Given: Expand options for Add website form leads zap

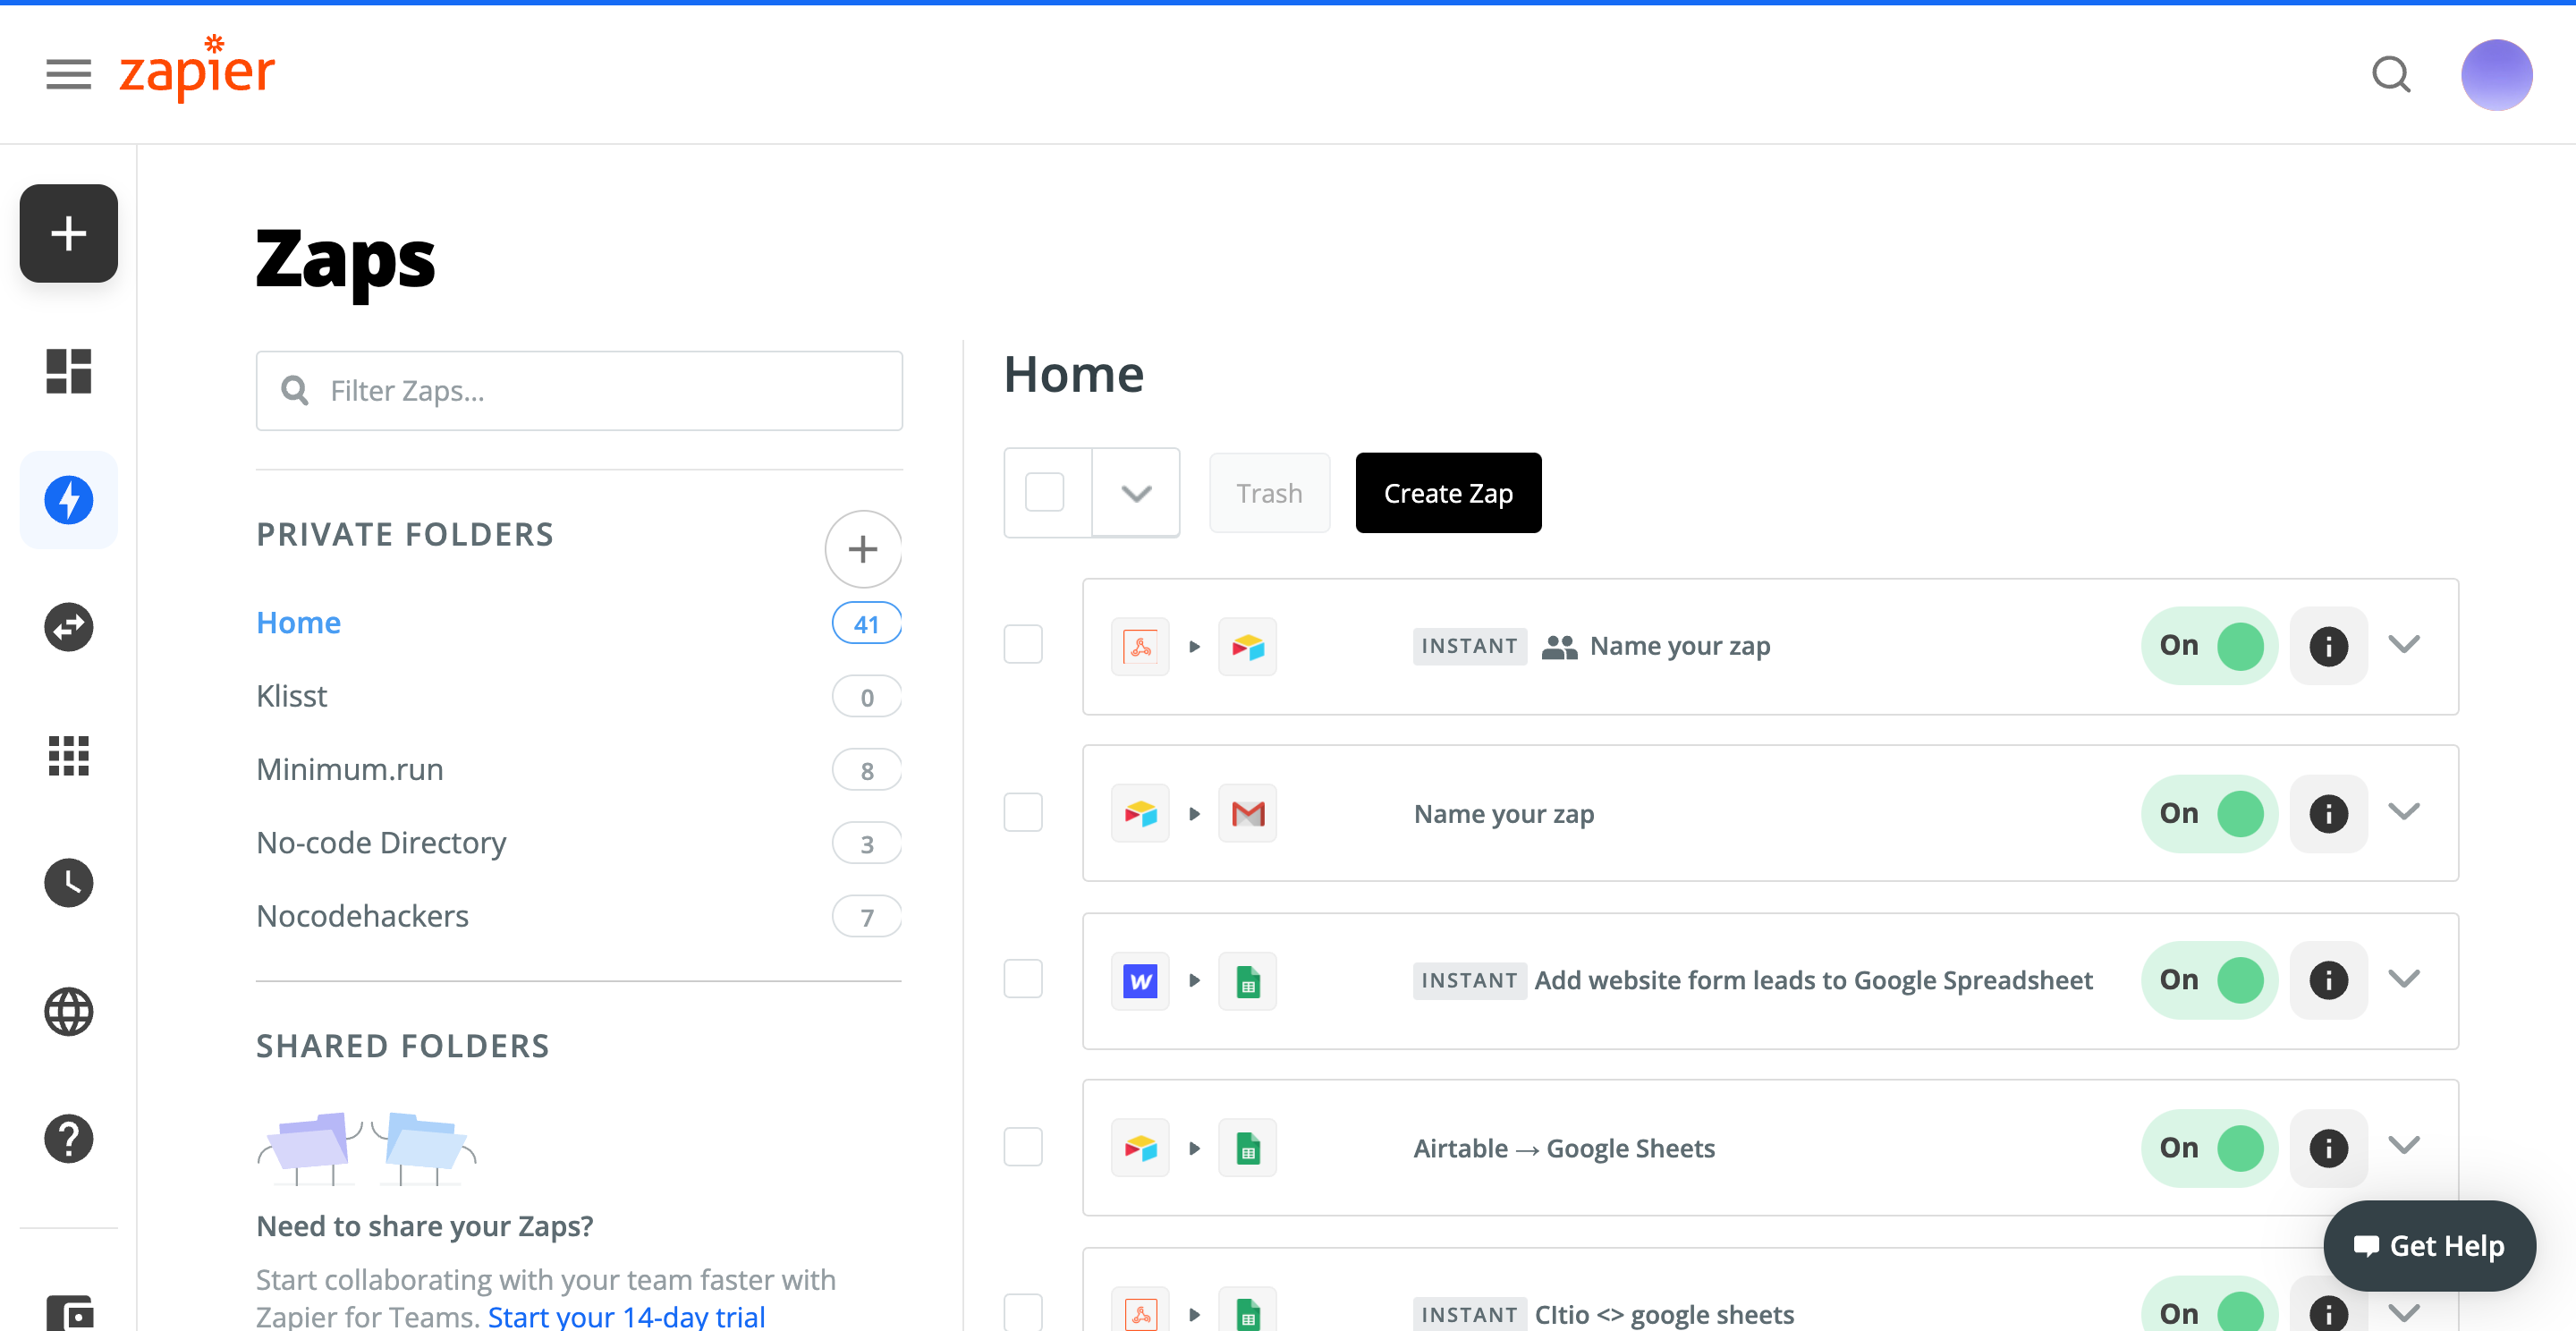Looking at the screenshot, I should click(2404, 978).
